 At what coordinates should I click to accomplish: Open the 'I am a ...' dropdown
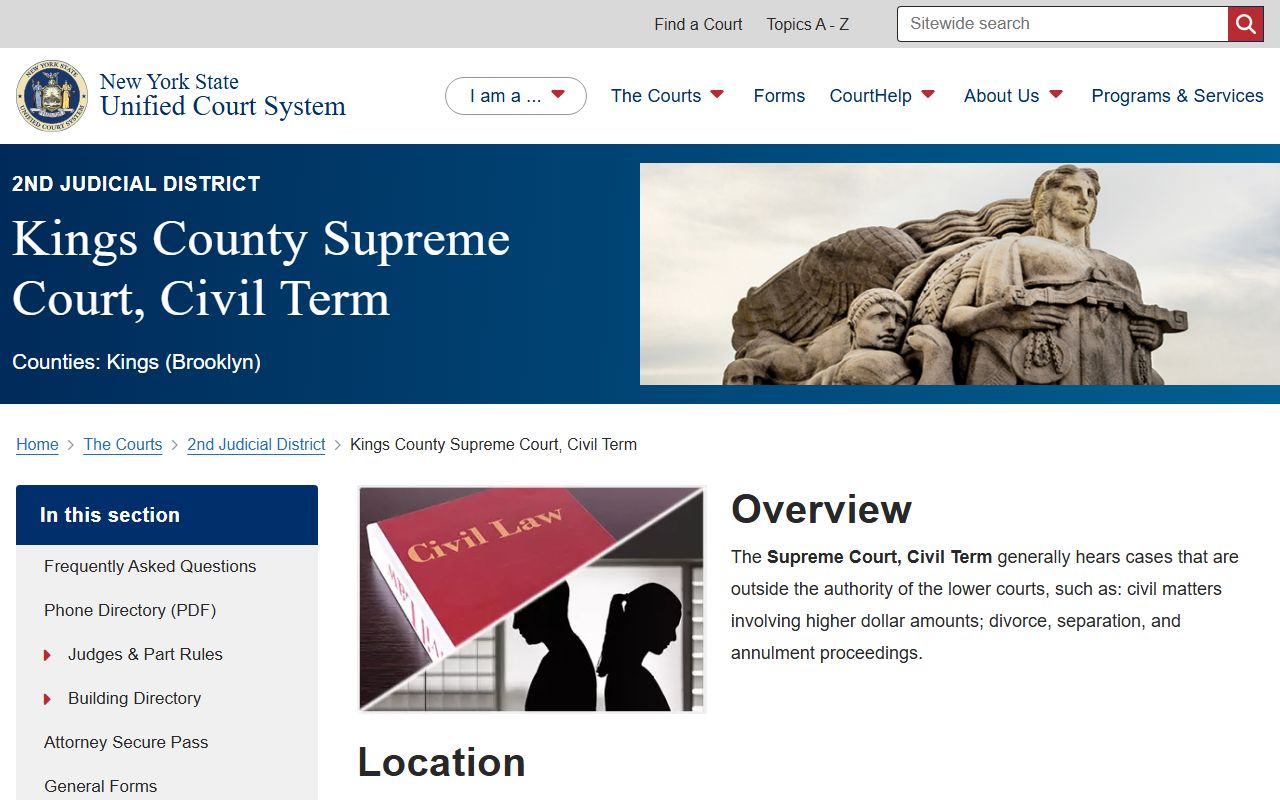[516, 96]
